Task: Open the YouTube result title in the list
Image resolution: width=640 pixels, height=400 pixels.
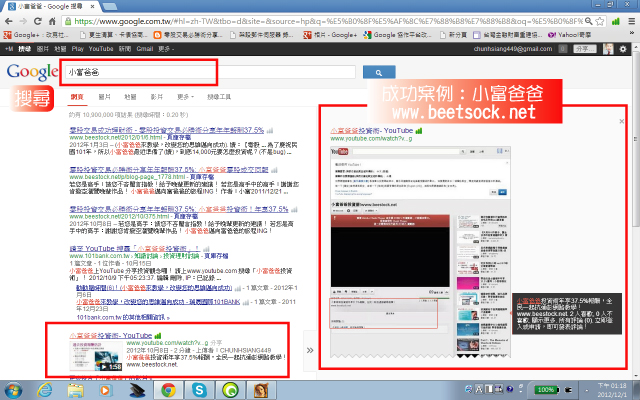Action: click(111, 336)
